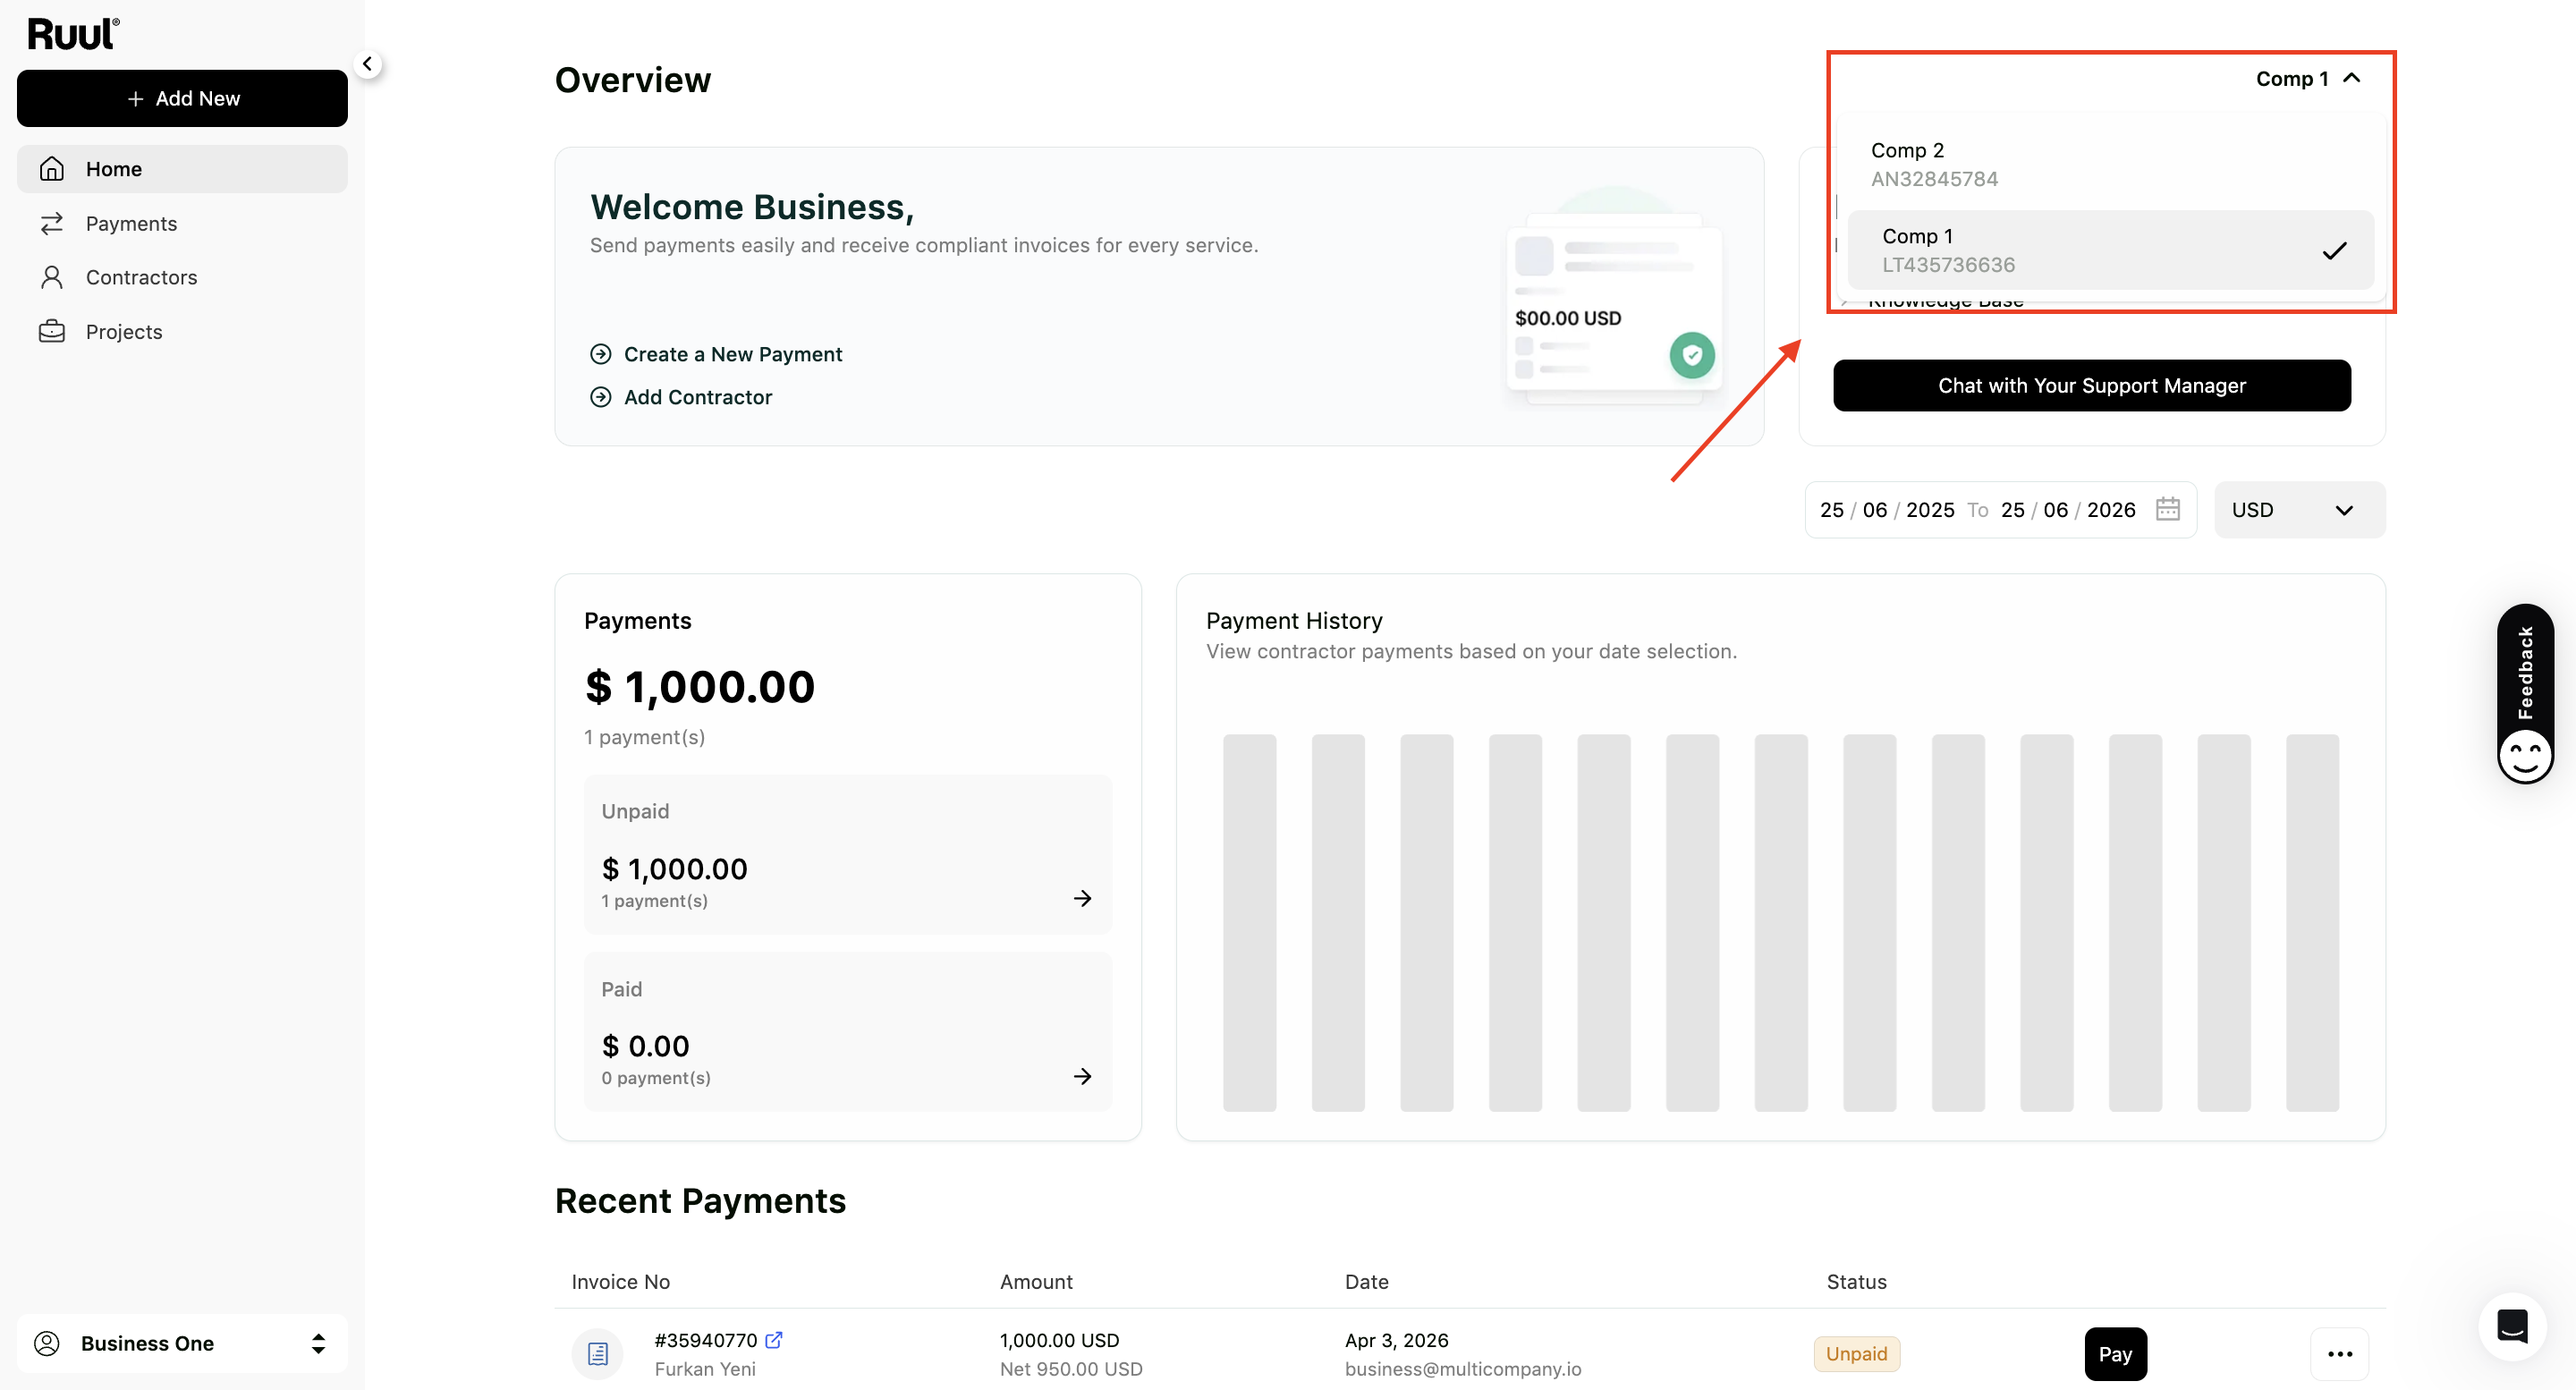Viewport: 2576px width, 1390px height.
Task: Collapse the Comp 1 company switcher
Action: 2307,78
